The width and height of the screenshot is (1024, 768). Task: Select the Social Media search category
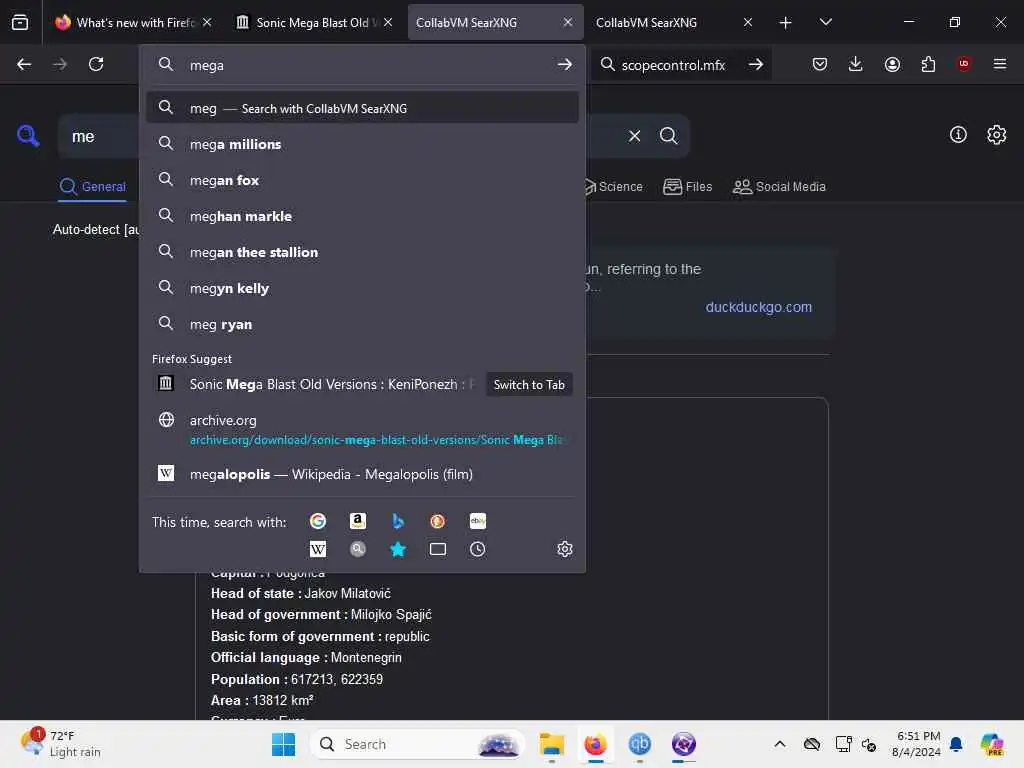pos(779,187)
